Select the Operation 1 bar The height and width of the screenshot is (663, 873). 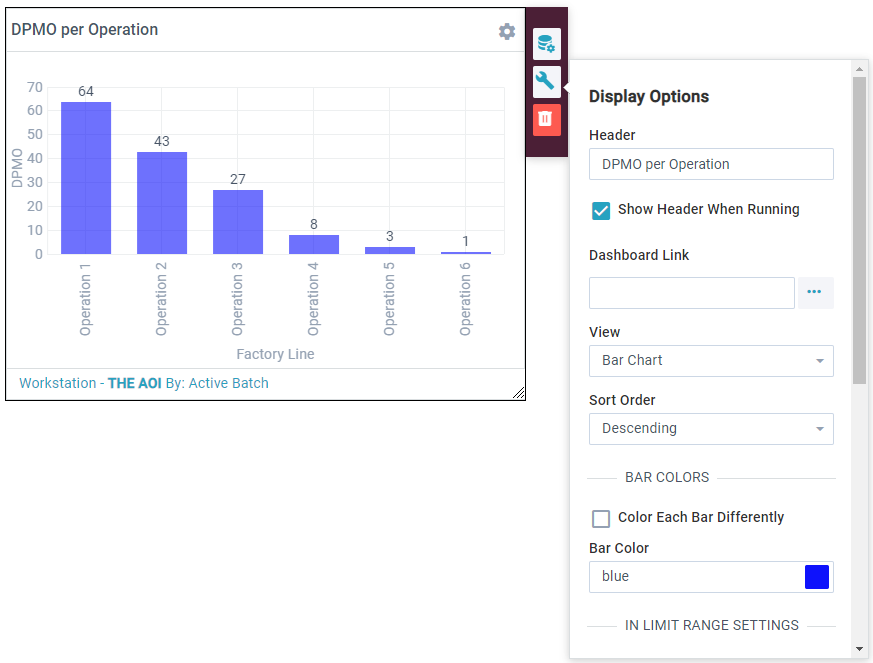(85, 175)
